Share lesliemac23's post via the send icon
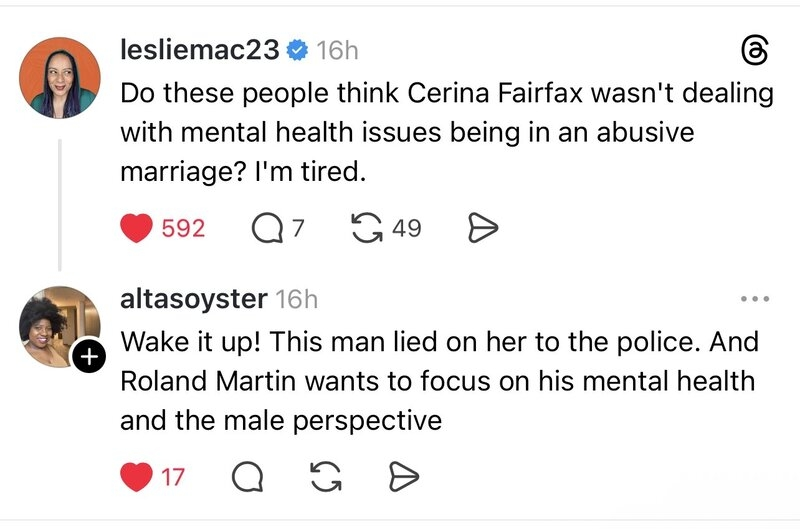Viewport: 800px width, 529px height. 483,228
